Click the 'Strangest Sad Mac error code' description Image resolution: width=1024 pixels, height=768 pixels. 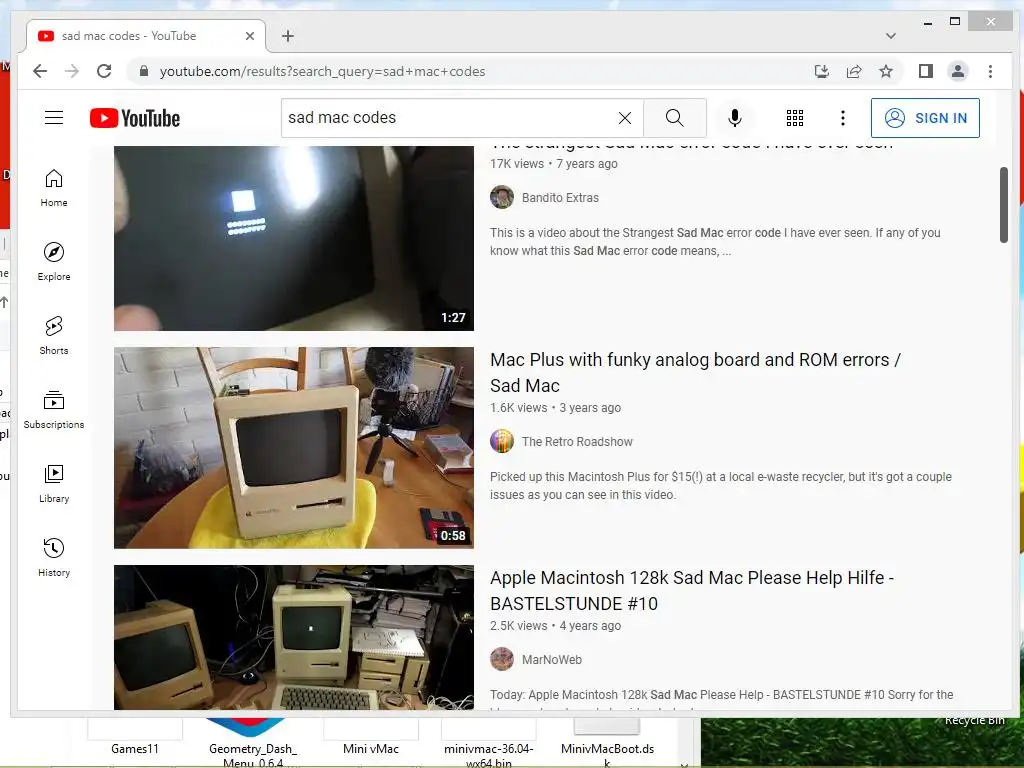tap(715, 242)
